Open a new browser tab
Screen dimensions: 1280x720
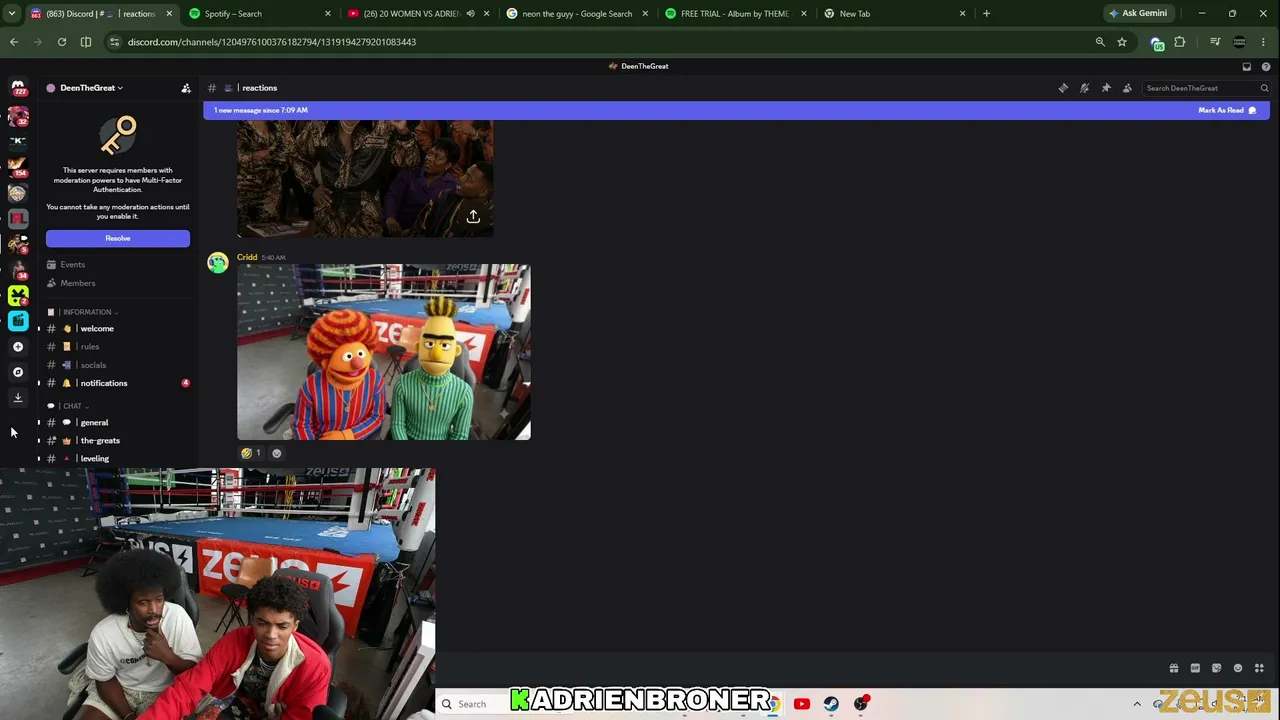tap(986, 14)
